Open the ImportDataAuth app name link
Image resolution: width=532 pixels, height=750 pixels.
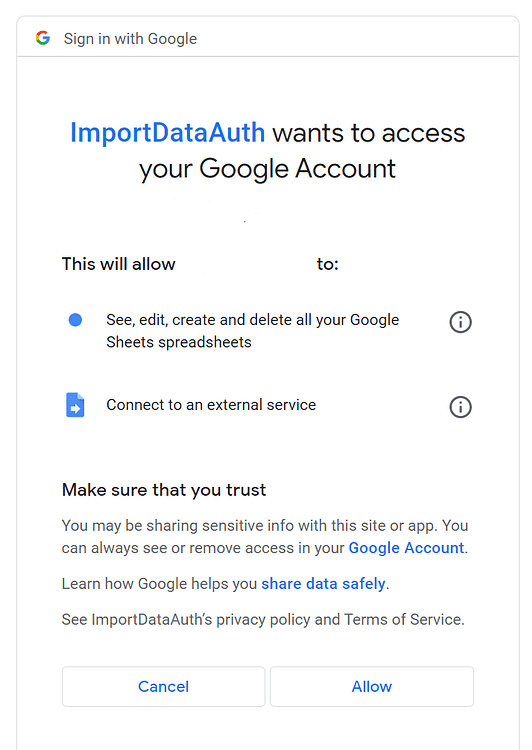coord(167,132)
